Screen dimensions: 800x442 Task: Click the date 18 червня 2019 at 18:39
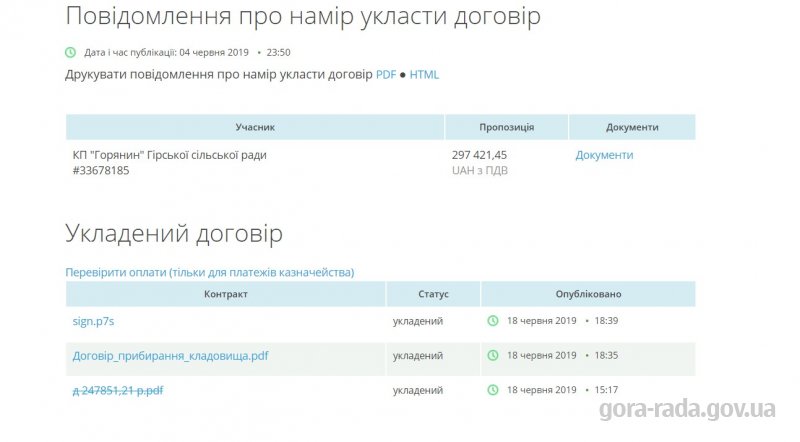tap(541, 321)
